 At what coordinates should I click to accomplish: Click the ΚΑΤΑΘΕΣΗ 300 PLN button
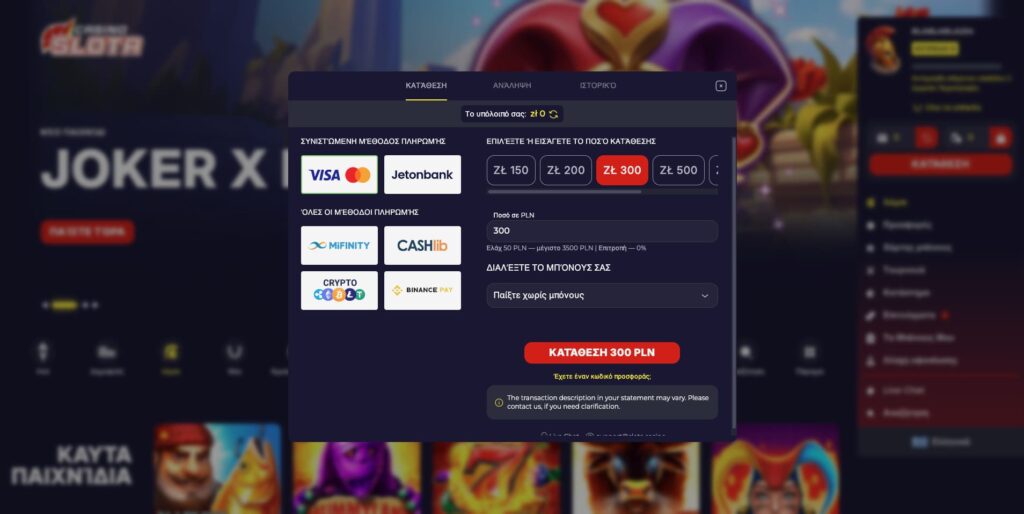(x=601, y=353)
